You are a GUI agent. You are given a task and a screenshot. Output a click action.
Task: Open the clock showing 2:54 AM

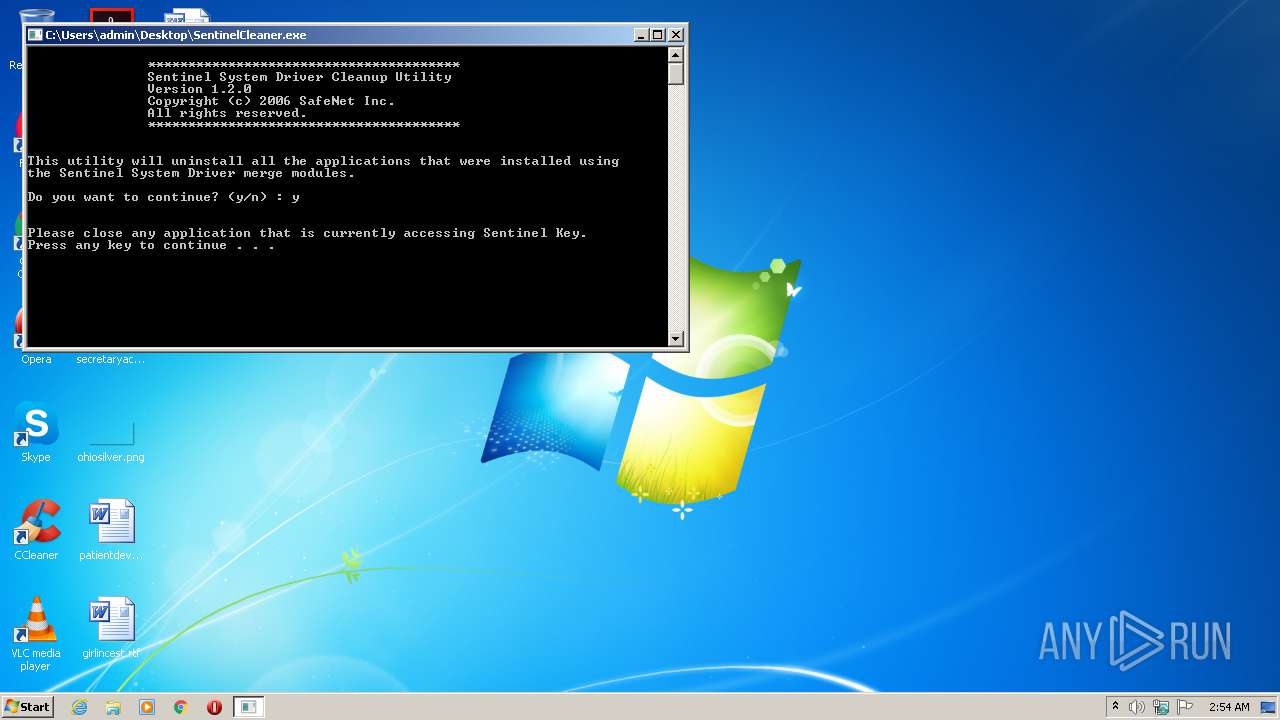click(x=1229, y=707)
